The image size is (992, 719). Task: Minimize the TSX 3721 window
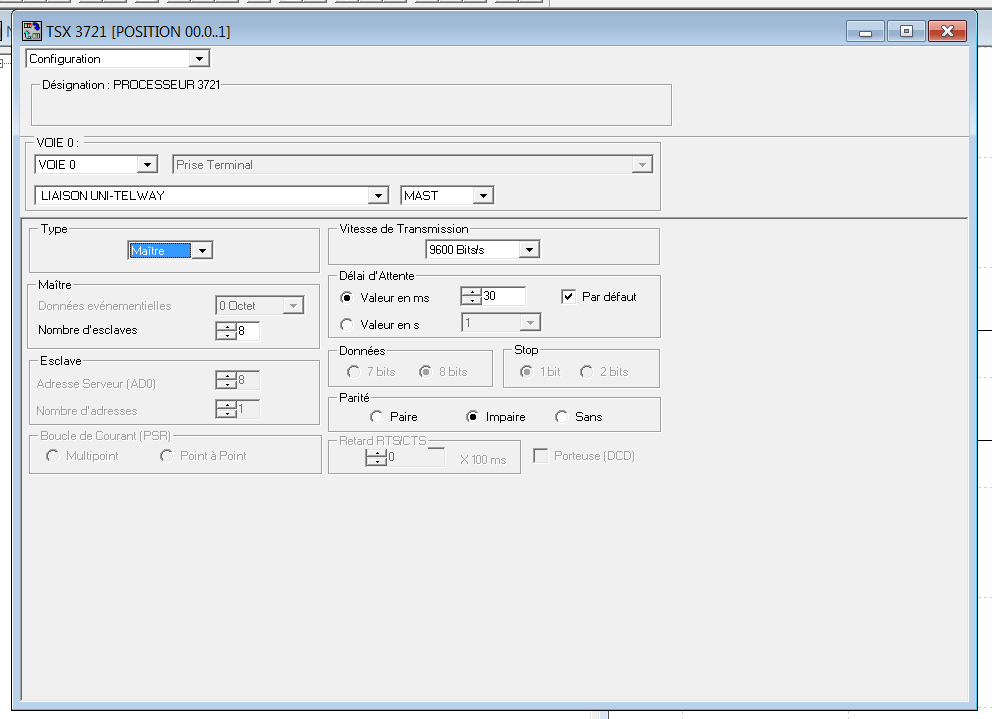point(865,32)
